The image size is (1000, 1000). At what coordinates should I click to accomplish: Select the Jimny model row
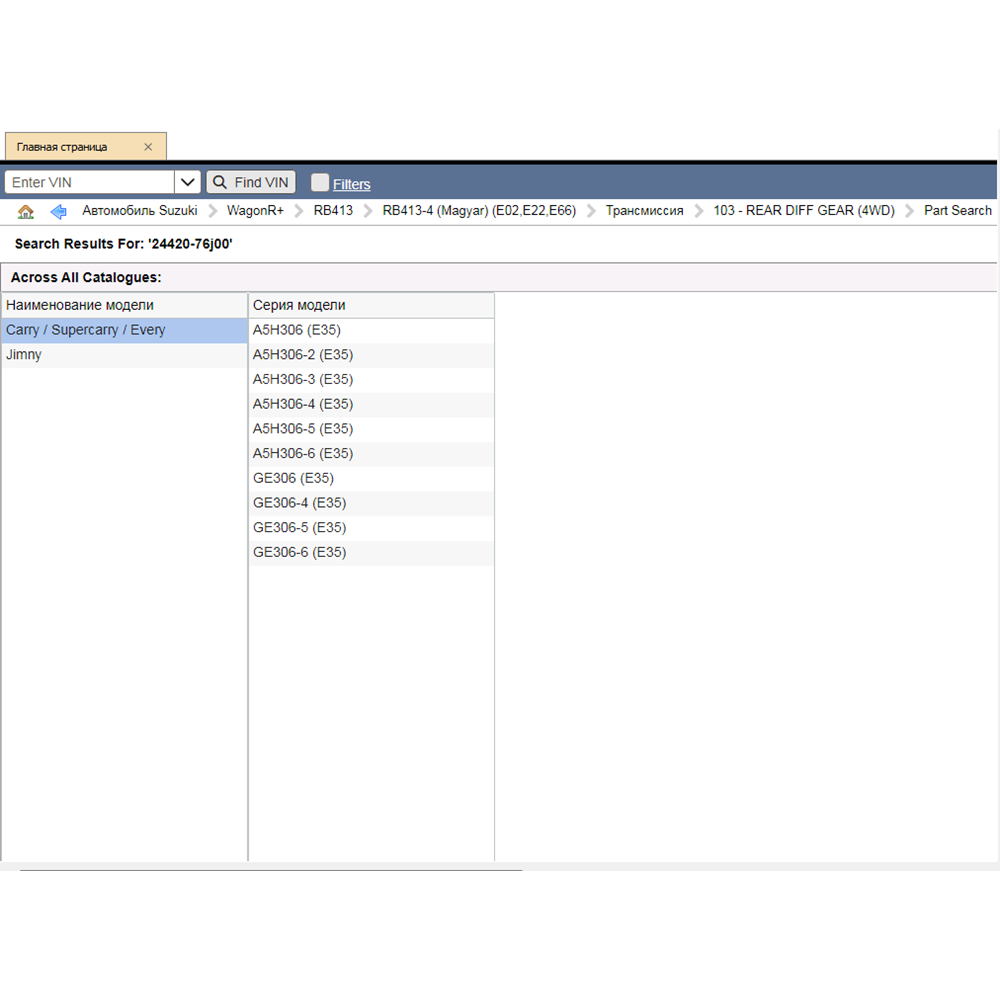pos(24,355)
